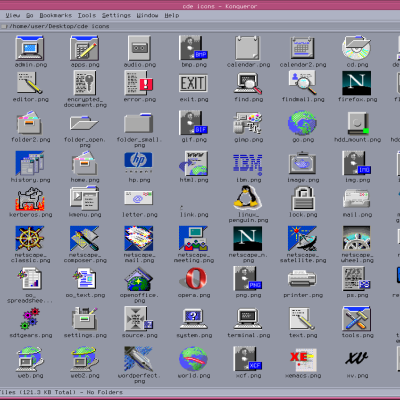Select the encrypted_document.png key icon
Viewport: 400px width, 400px height.
pyautogui.click(x=84, y=83)
